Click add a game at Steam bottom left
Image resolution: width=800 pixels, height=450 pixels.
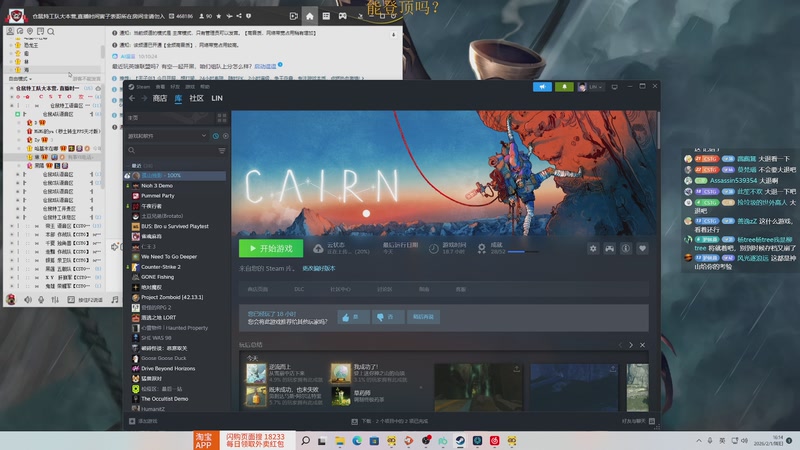pyautogui.click(x=143, y=421)
